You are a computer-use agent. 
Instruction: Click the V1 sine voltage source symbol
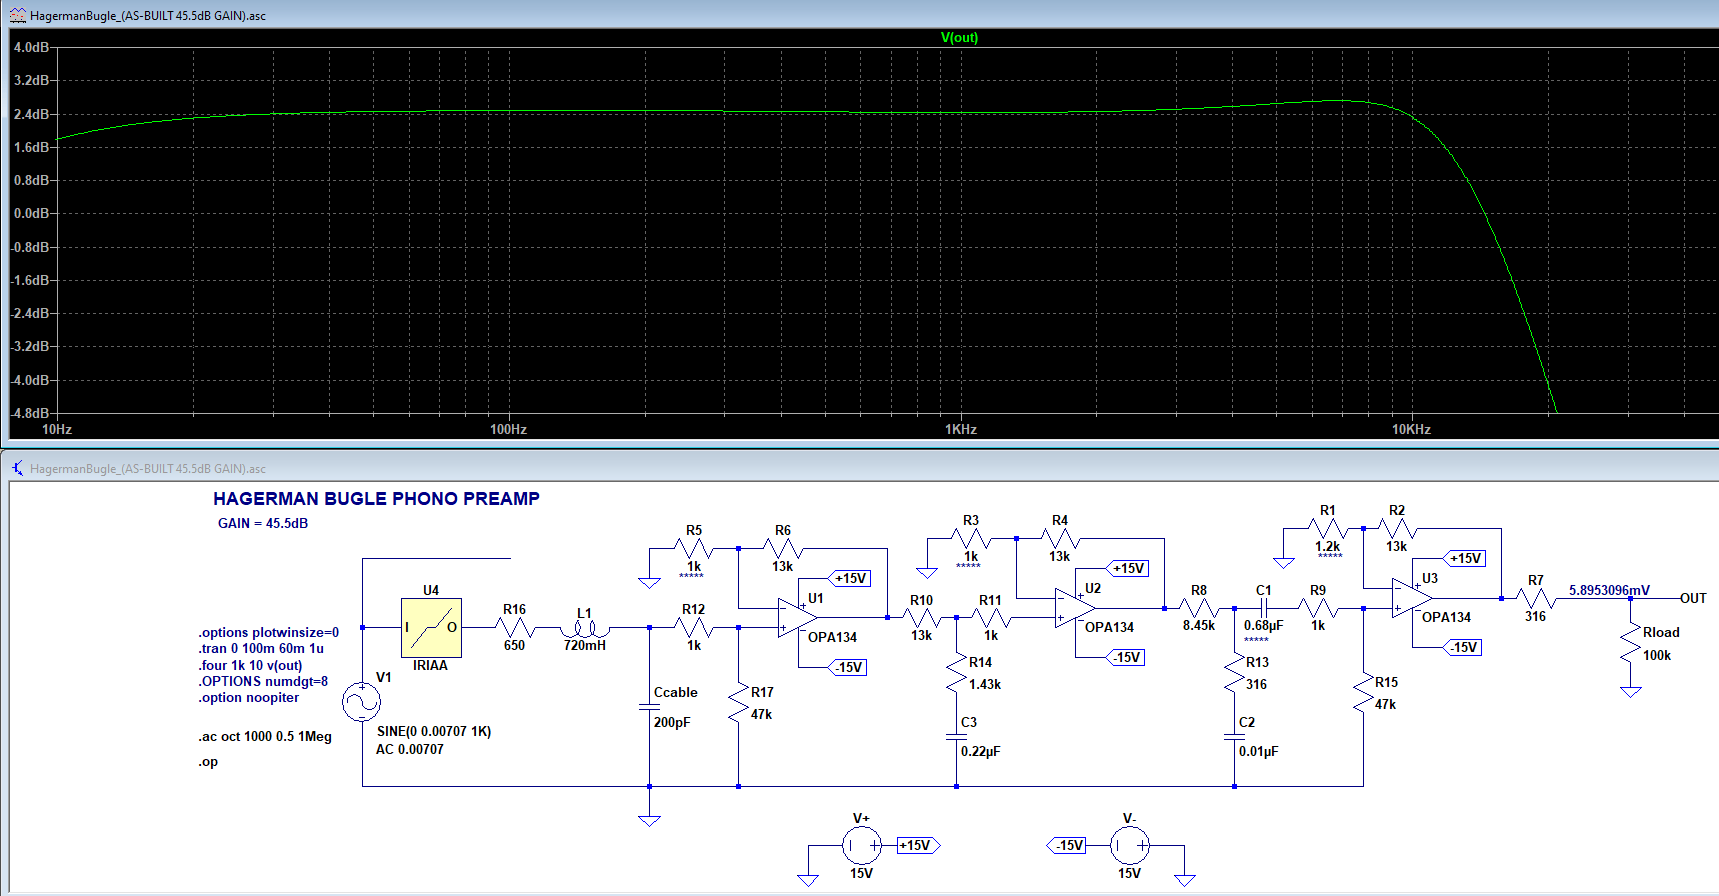click(361, 702)
